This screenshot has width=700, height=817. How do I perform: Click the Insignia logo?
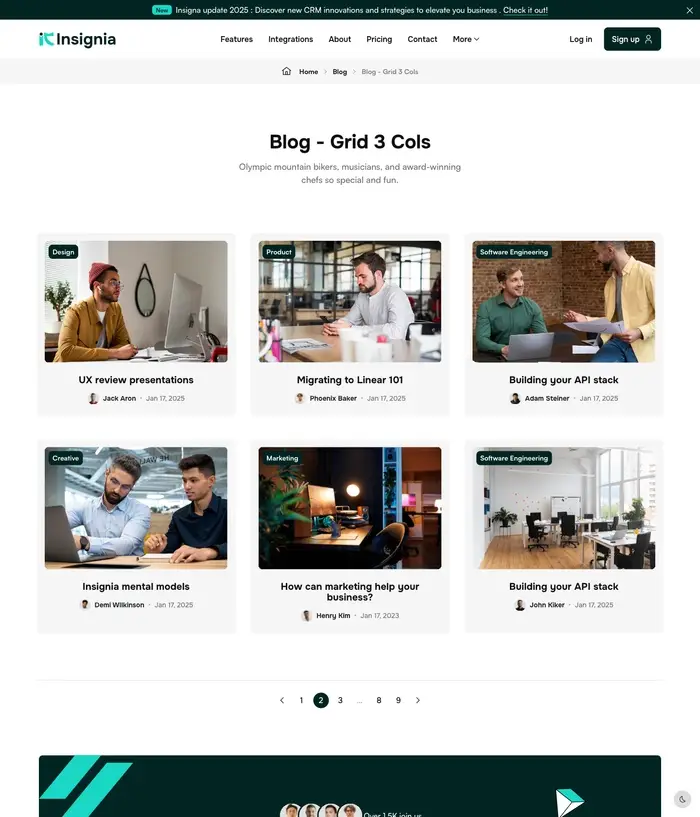pos(77,39)
